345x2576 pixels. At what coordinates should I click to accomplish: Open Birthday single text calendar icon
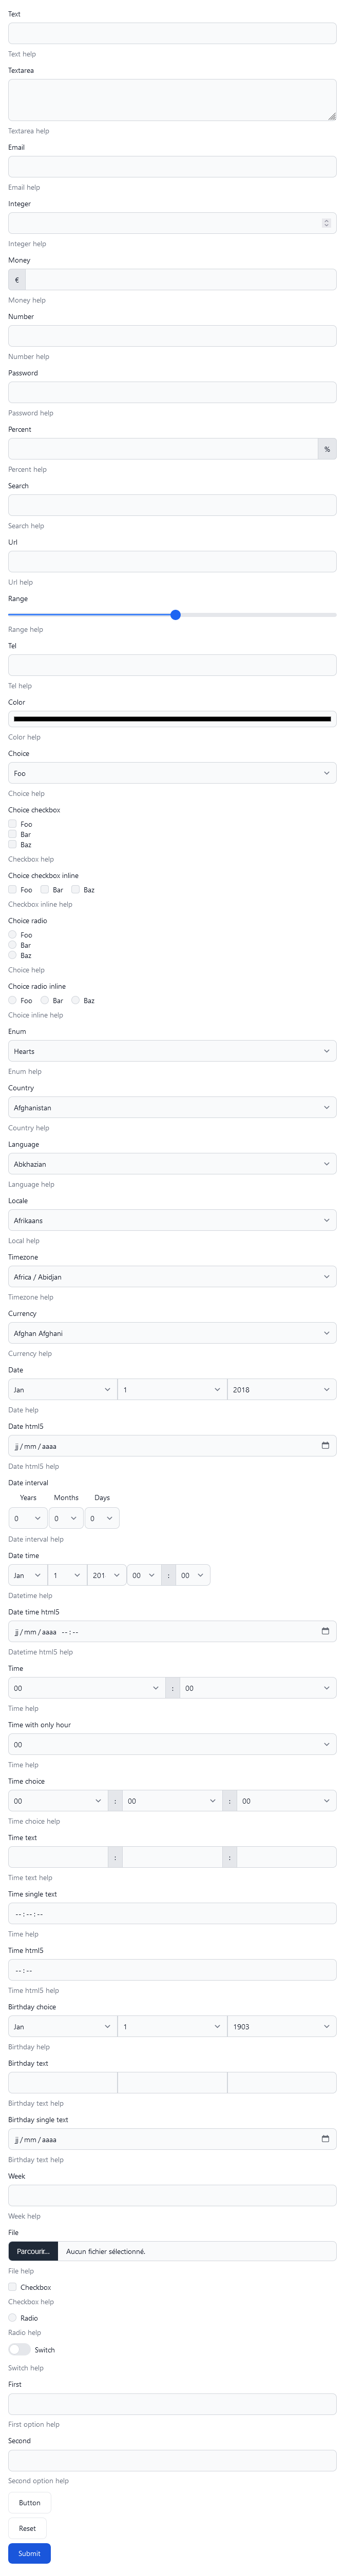(325, 2139)
